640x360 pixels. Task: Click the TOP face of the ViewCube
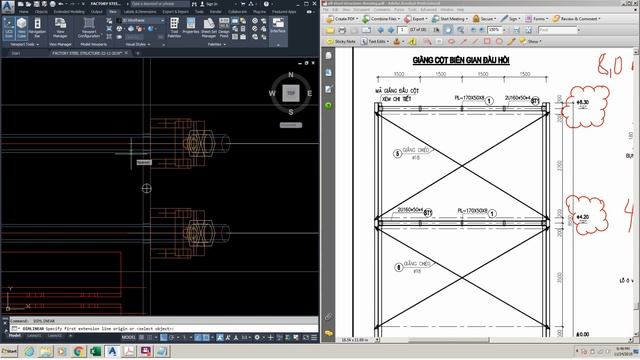coord(291,93)
